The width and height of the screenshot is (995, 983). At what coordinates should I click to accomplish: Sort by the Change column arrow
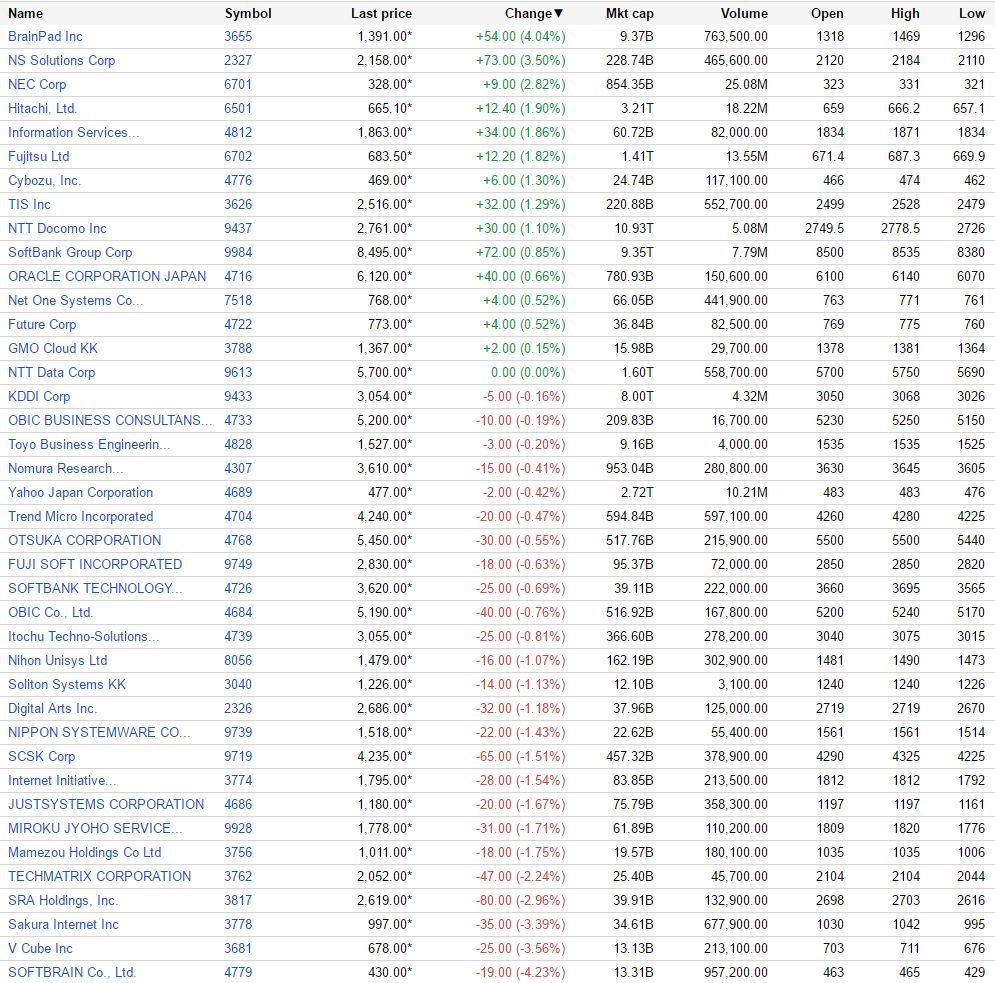[558, 13]
